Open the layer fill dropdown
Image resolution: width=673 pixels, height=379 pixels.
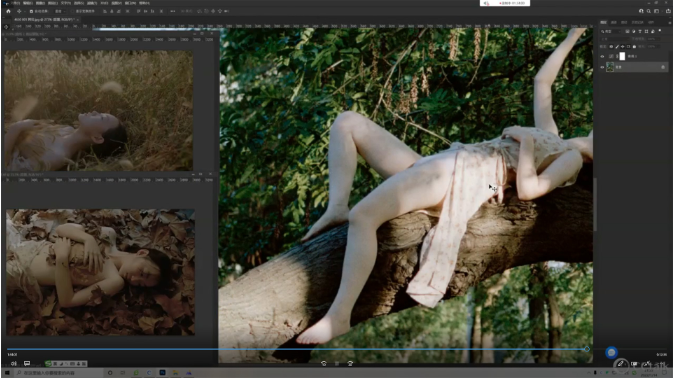(x=653, y=46)
